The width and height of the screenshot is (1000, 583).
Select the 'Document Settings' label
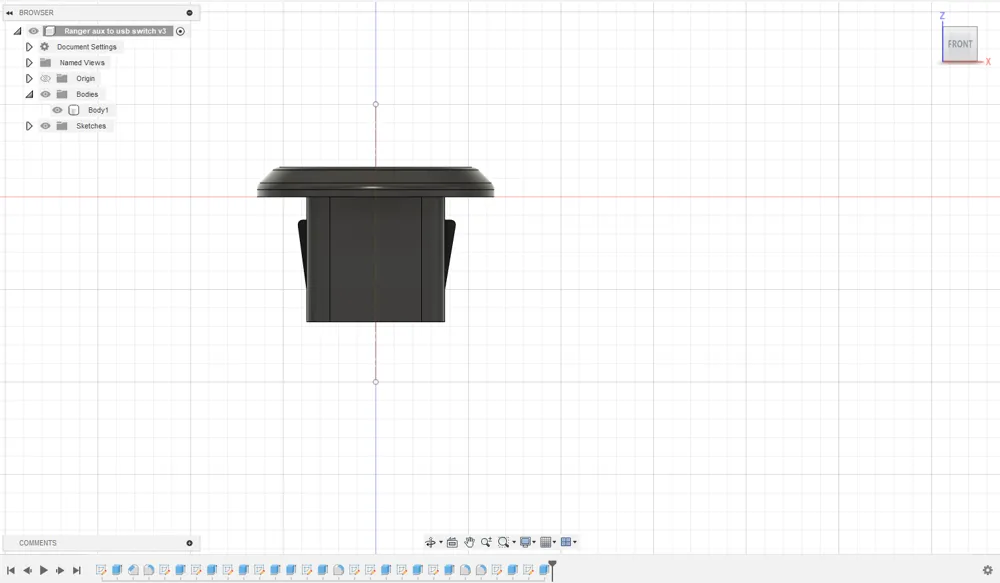(87, 47)
